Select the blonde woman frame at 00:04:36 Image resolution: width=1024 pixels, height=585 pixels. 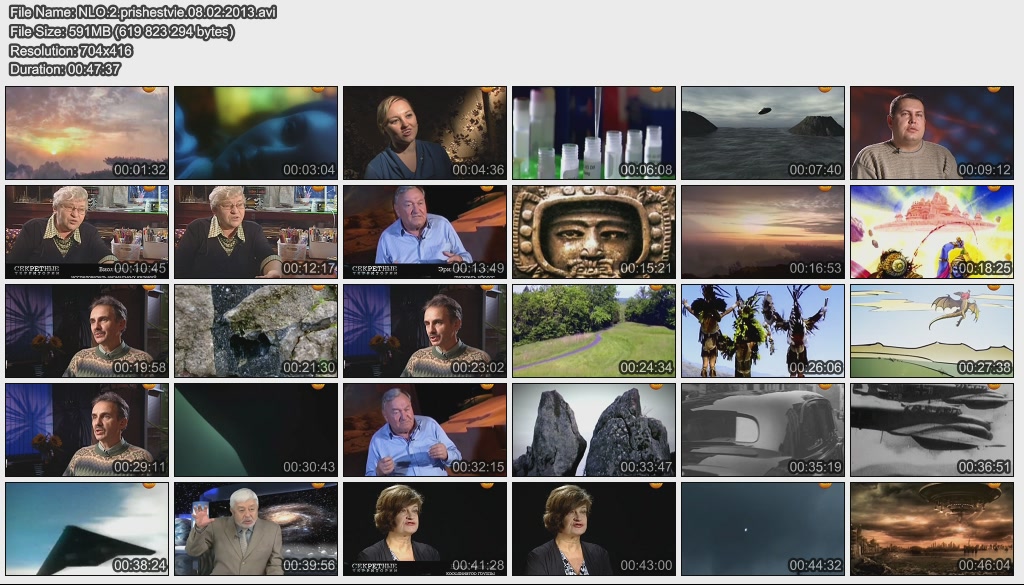click(424, 133)
